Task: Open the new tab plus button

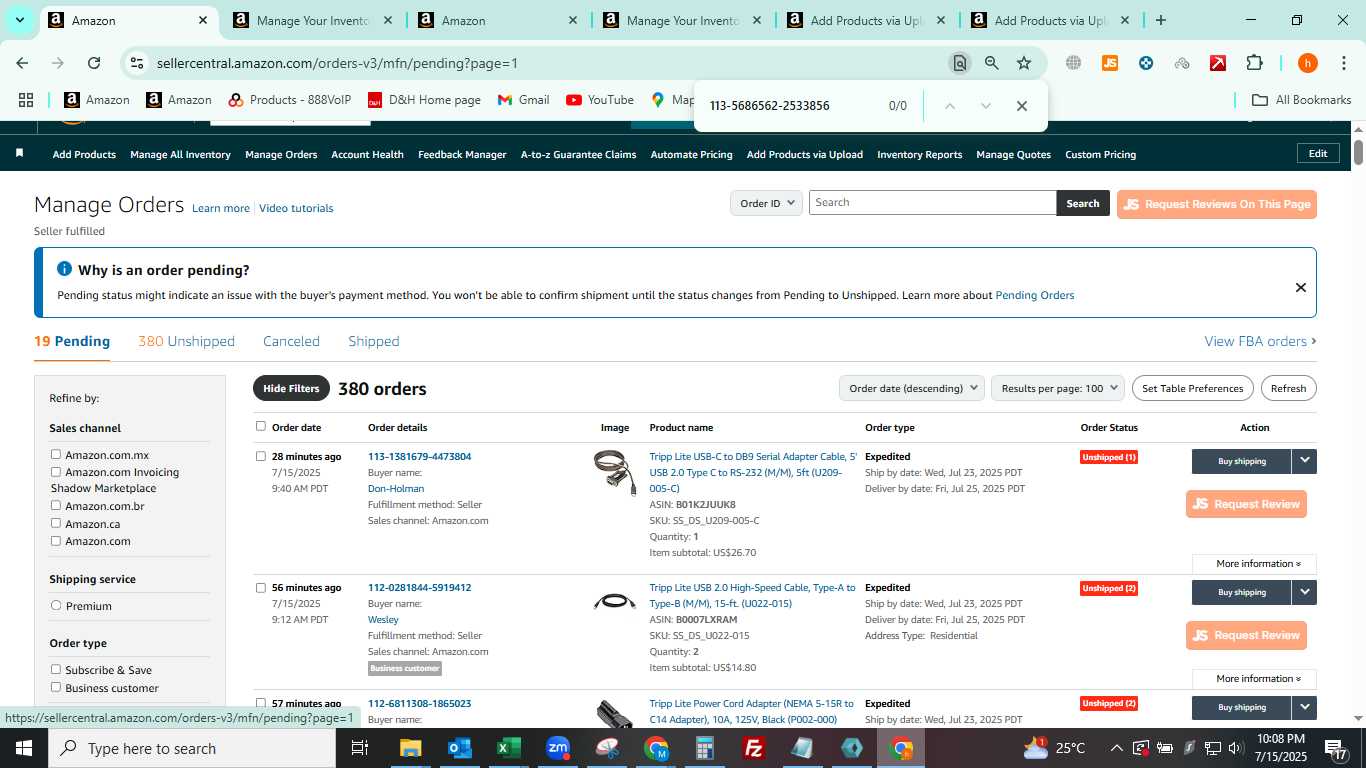Action: pos(1160,20)
